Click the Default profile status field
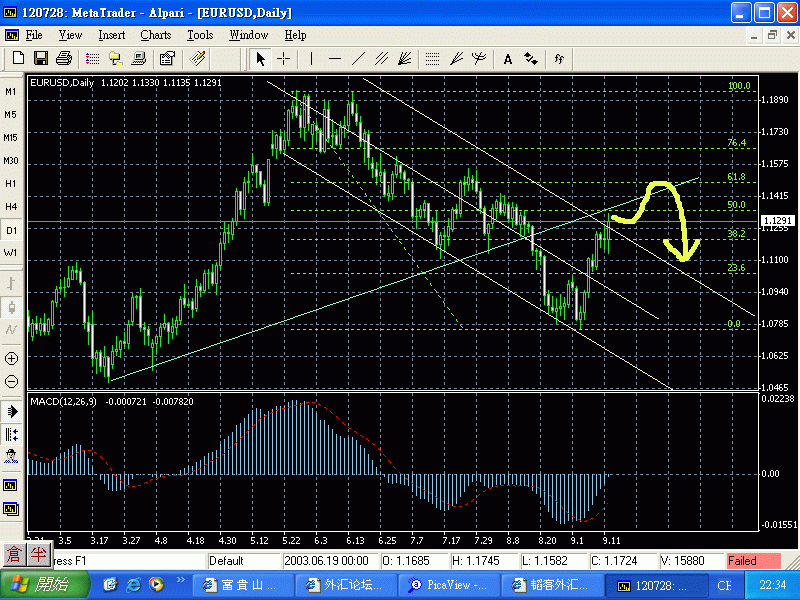Image resolution: width=800 pixels, height=600 pixels. point(243,561)
